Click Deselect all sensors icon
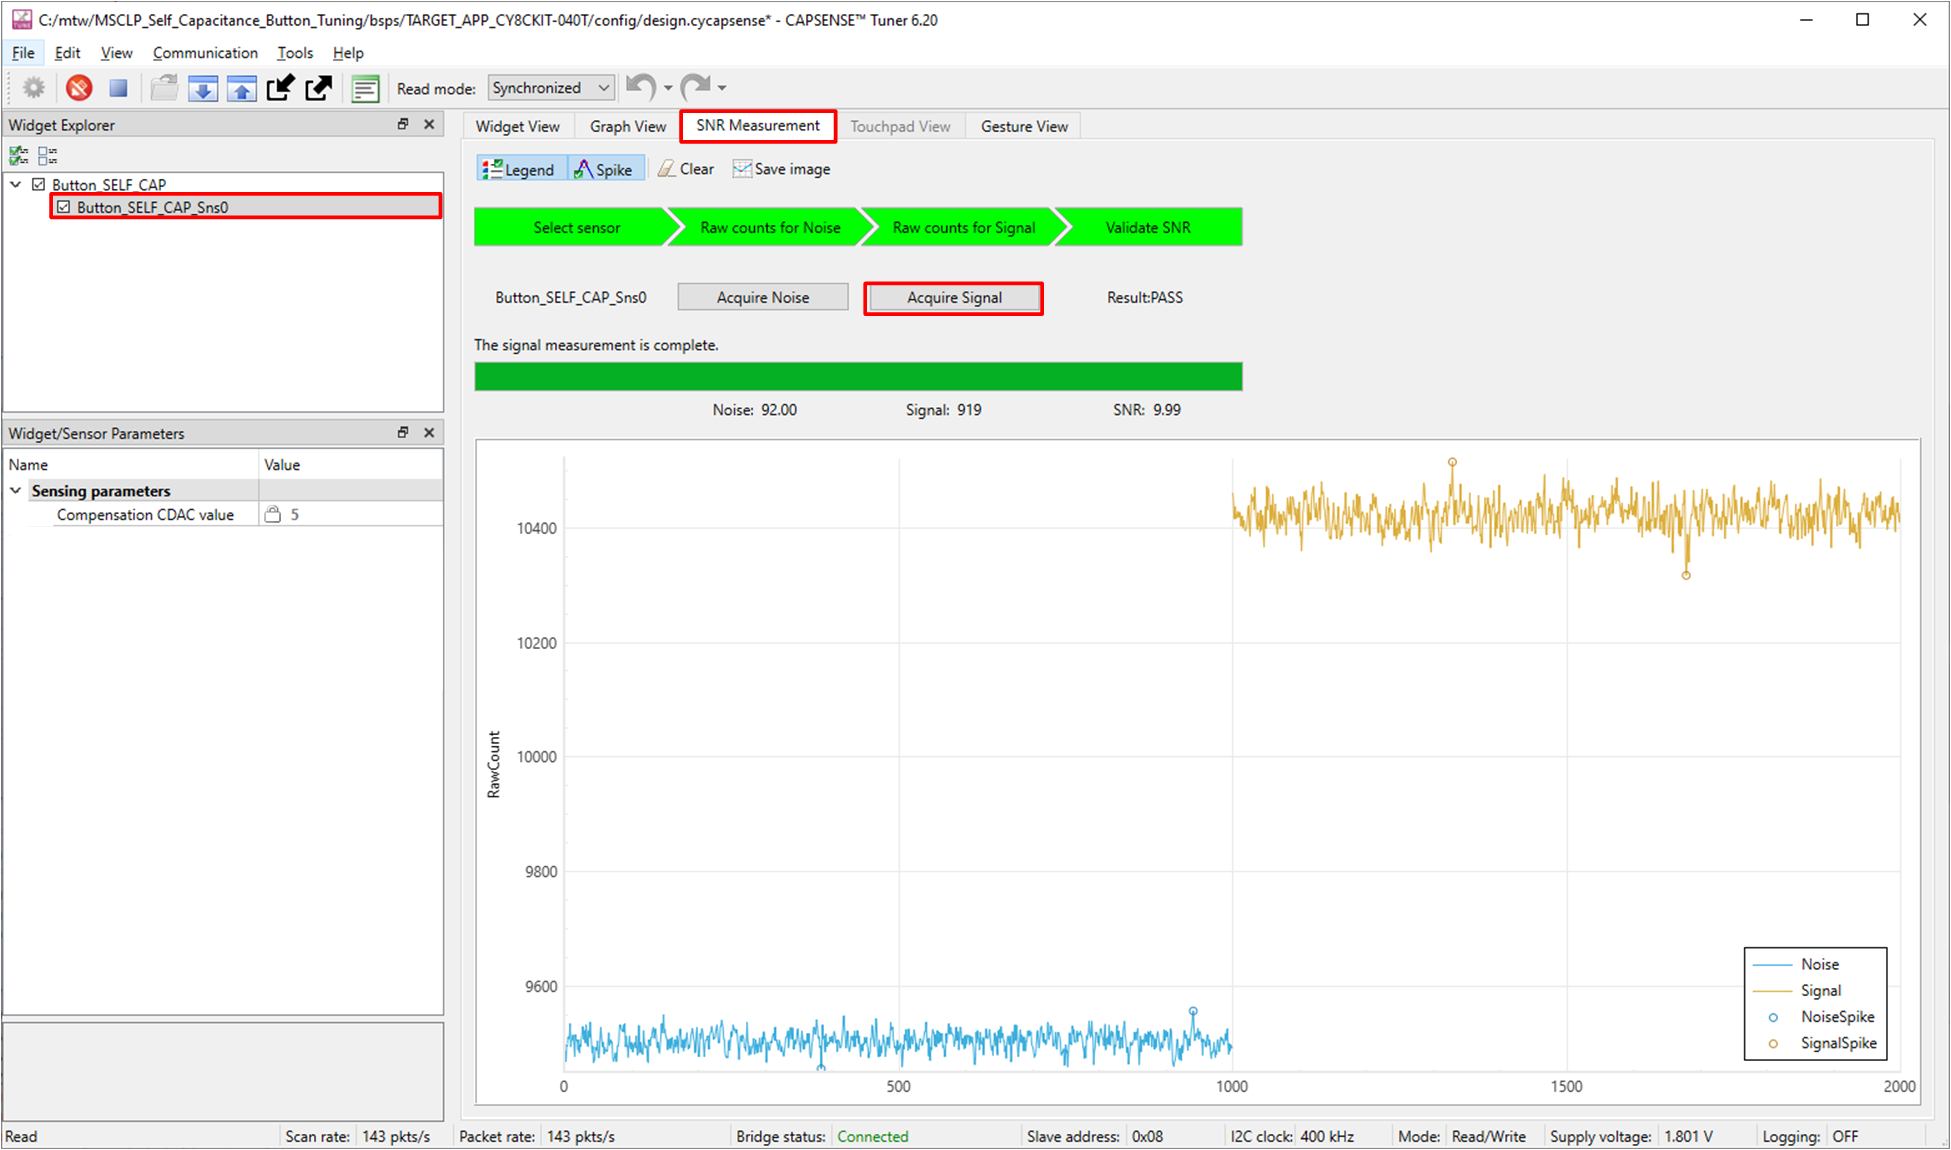 click(47, 155)
